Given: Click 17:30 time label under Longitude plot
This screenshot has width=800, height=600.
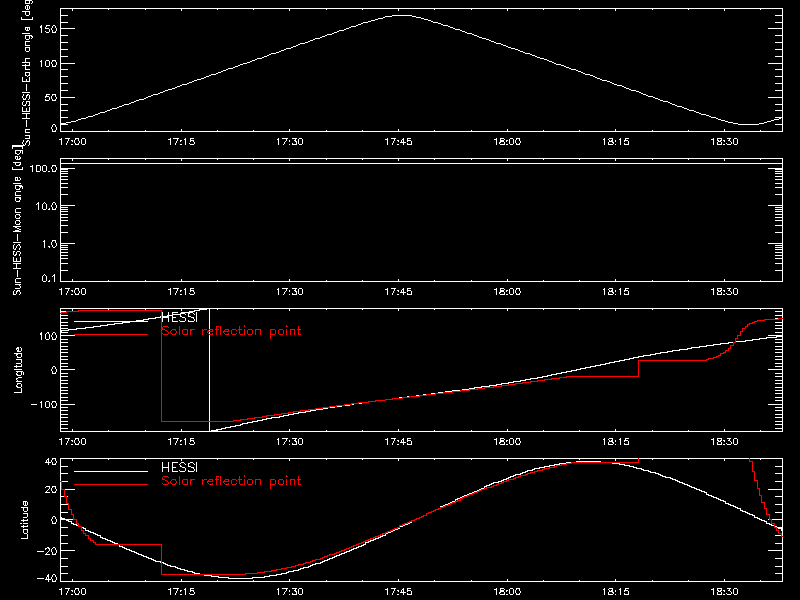Looking at the screenshot, I should [x=290, y=441].
